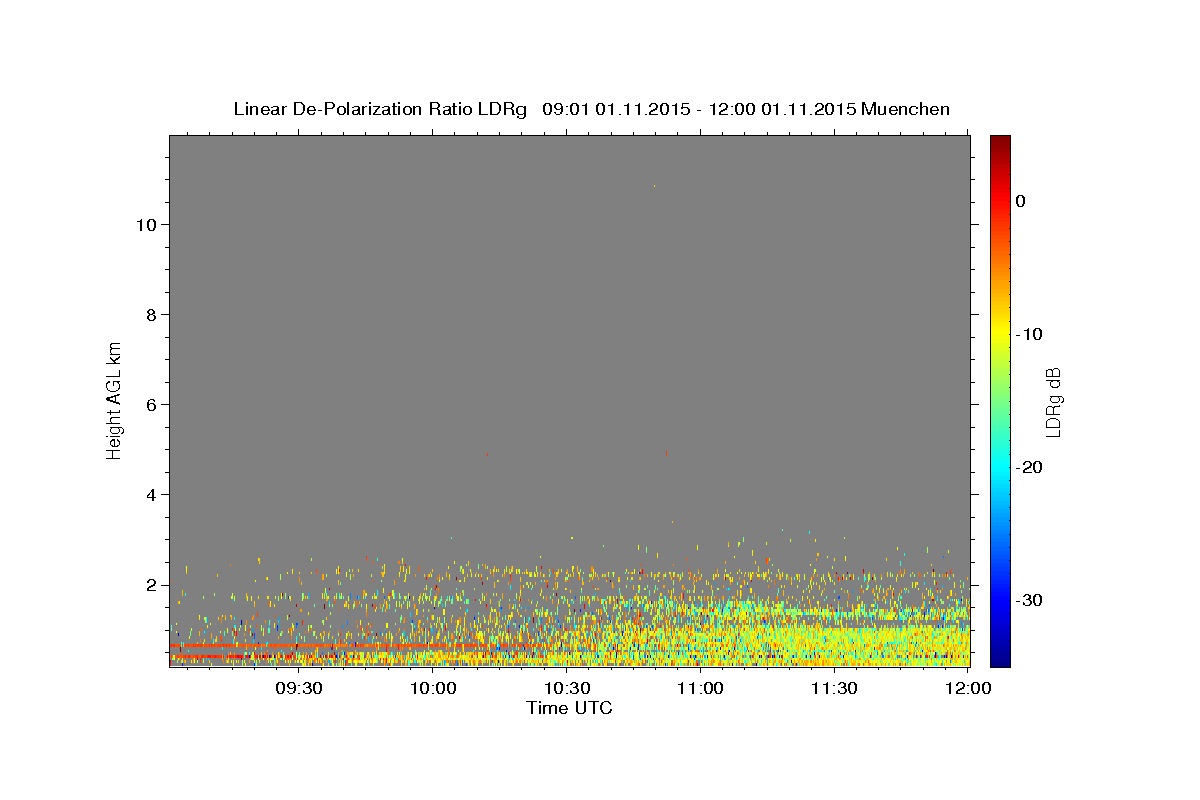Click the 11:30 time tick label

pos(834,688)
